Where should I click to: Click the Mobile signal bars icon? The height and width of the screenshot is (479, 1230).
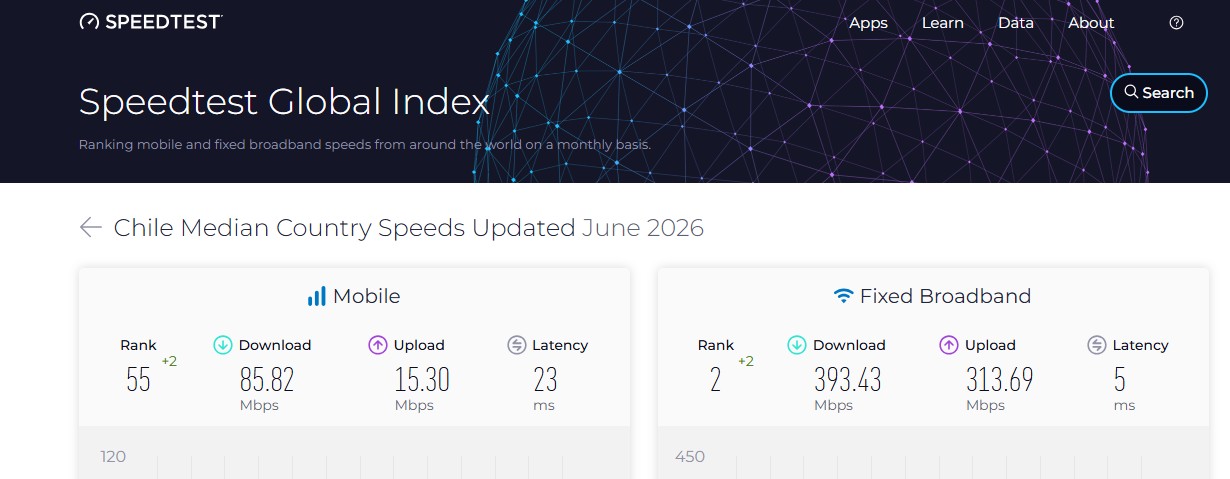[x=316, y=296]
